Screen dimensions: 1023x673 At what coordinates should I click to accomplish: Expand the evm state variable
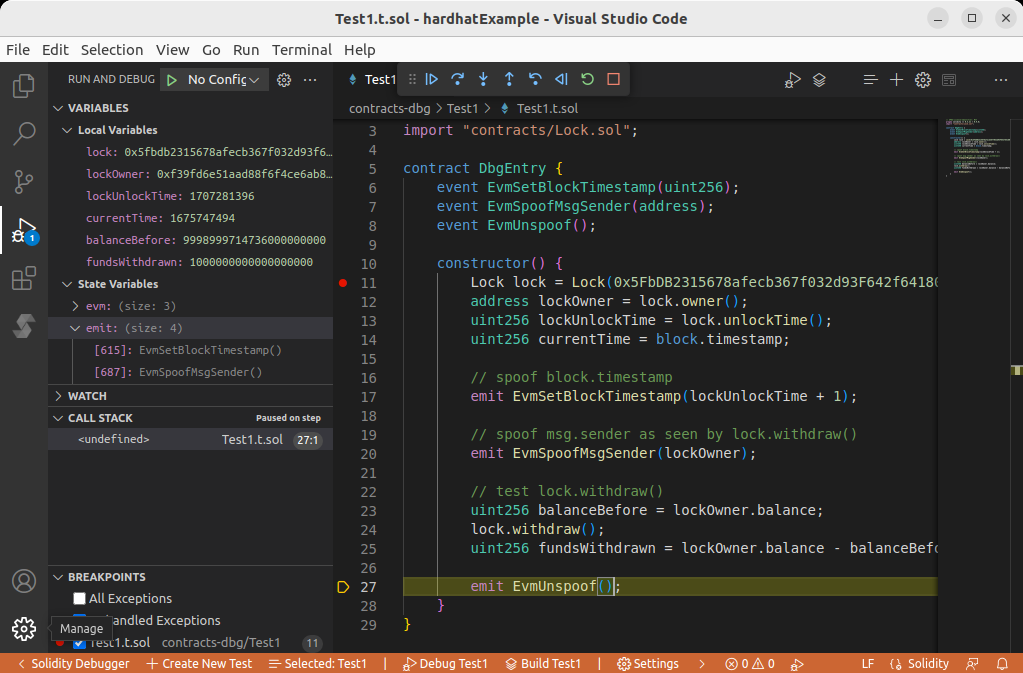pyautogui.click(x=76, y=306)
